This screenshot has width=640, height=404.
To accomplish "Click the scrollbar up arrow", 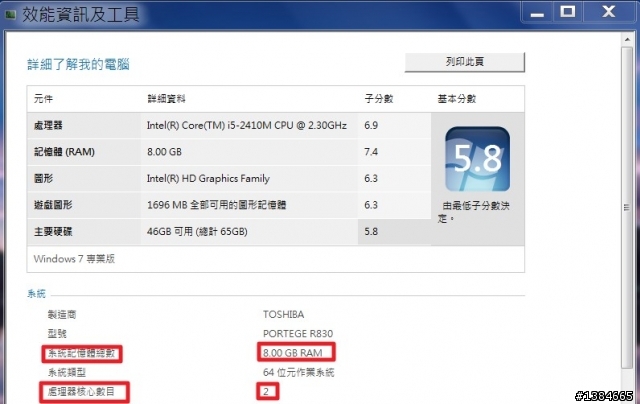I will (627, 39).
